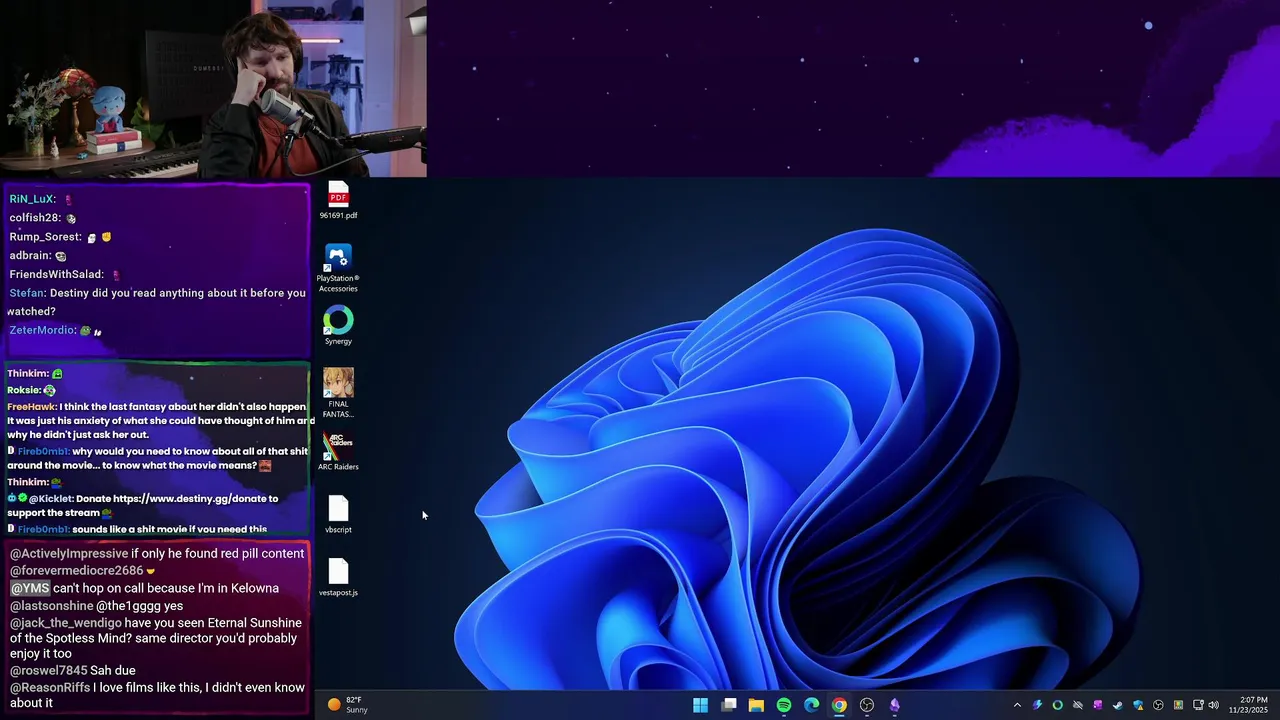Click FreeHawk's username in chat
This screenshot has width=1280, height=720.
click(x=31, y=407)
